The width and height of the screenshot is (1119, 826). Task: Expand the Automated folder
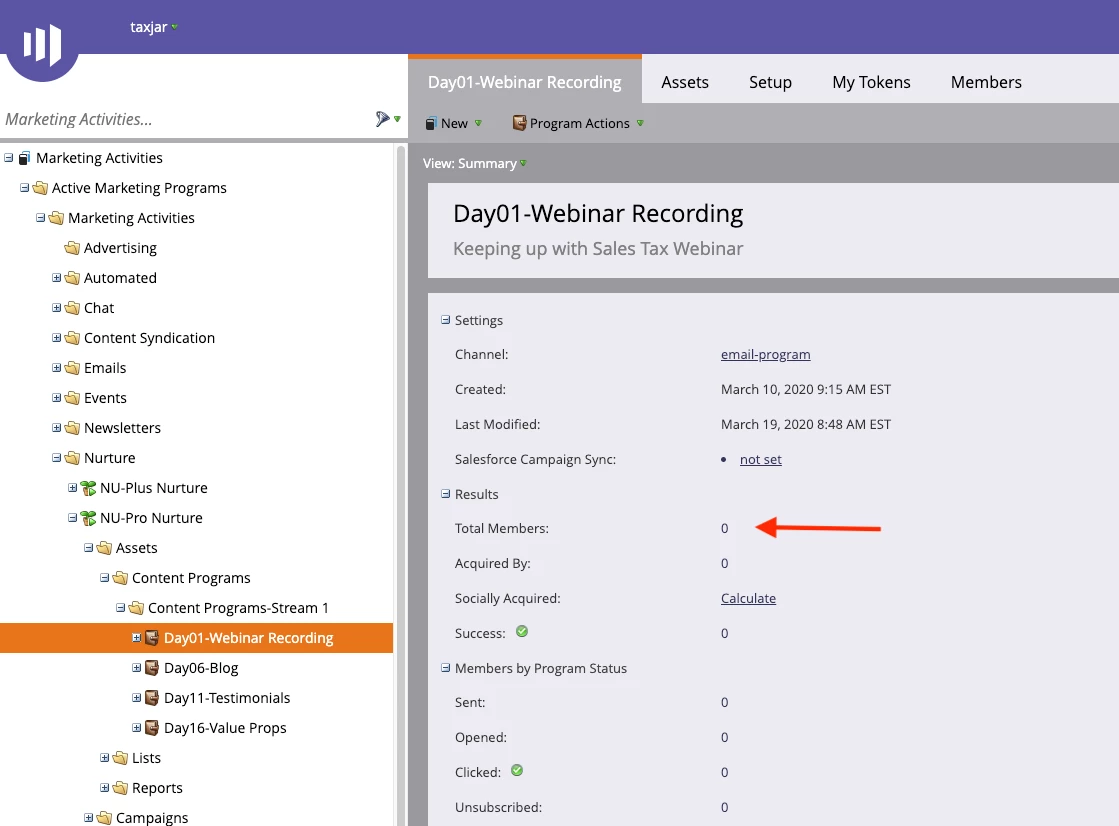[x=56, y=278]
